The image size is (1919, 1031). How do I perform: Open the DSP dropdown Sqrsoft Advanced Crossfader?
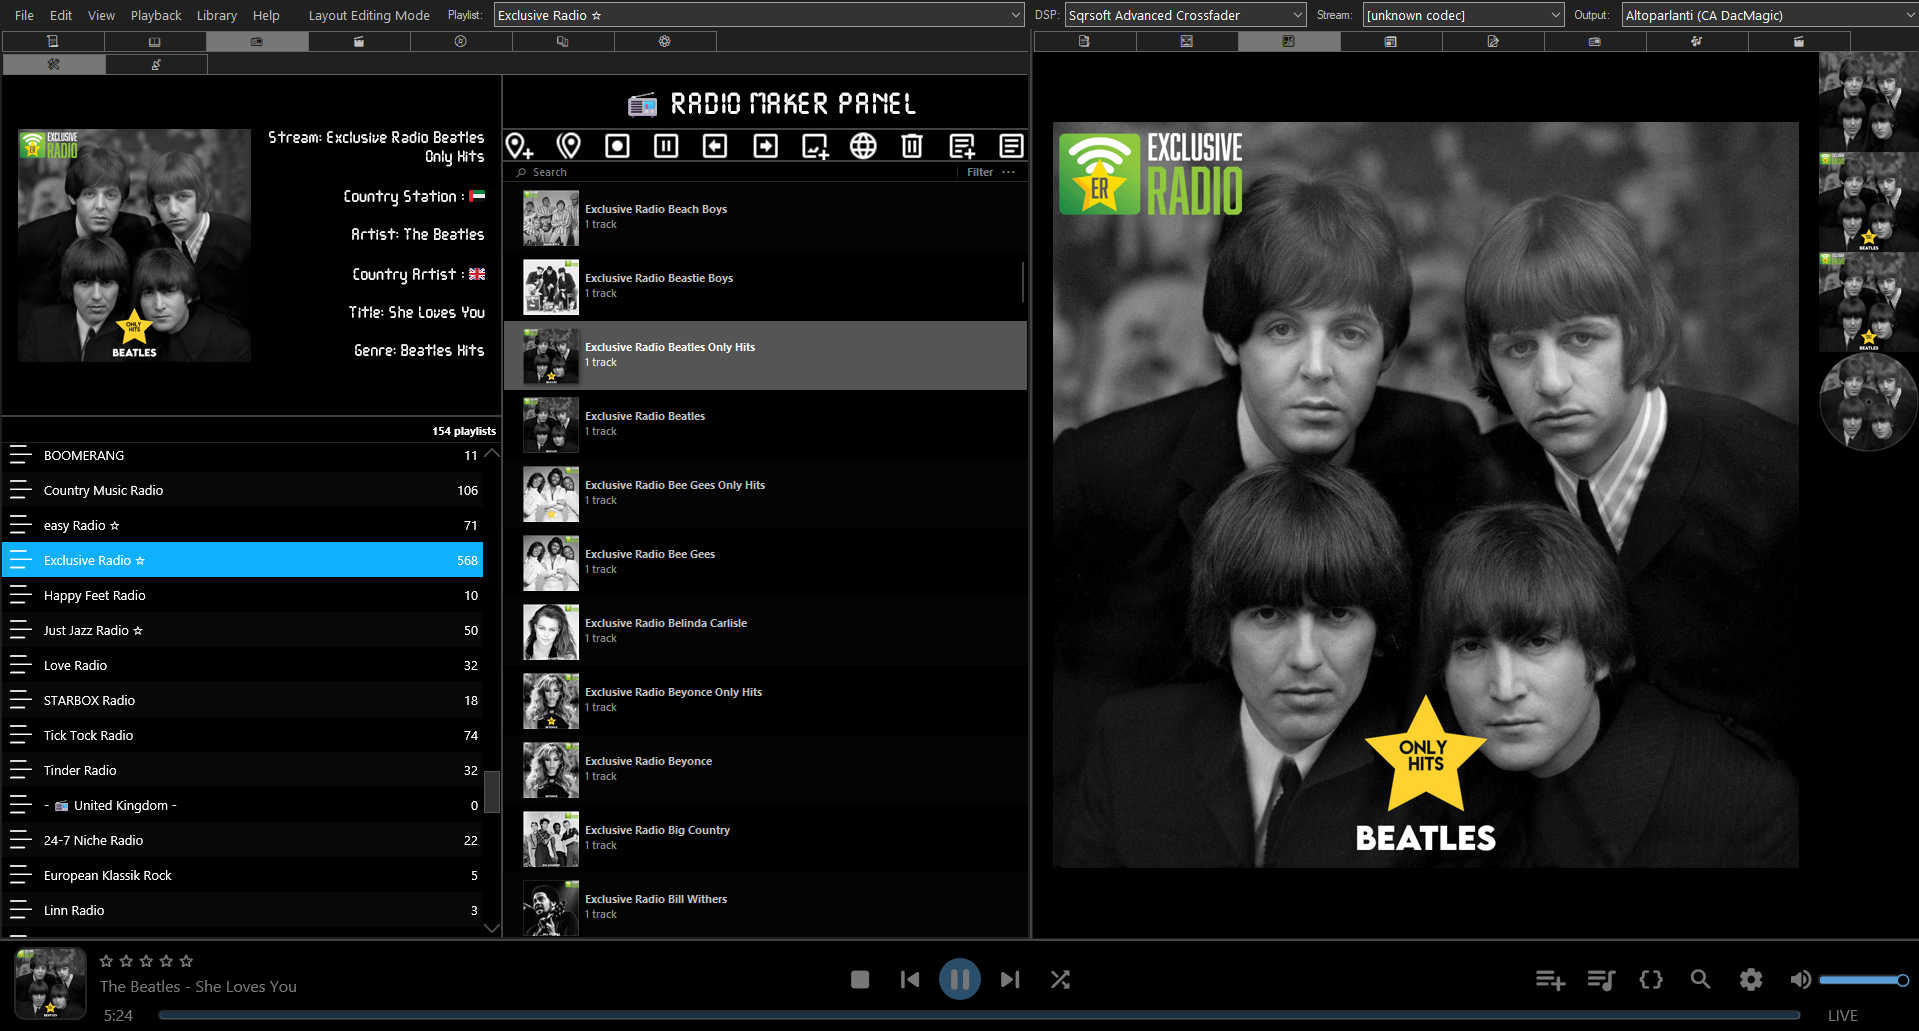pos(1185,15)
